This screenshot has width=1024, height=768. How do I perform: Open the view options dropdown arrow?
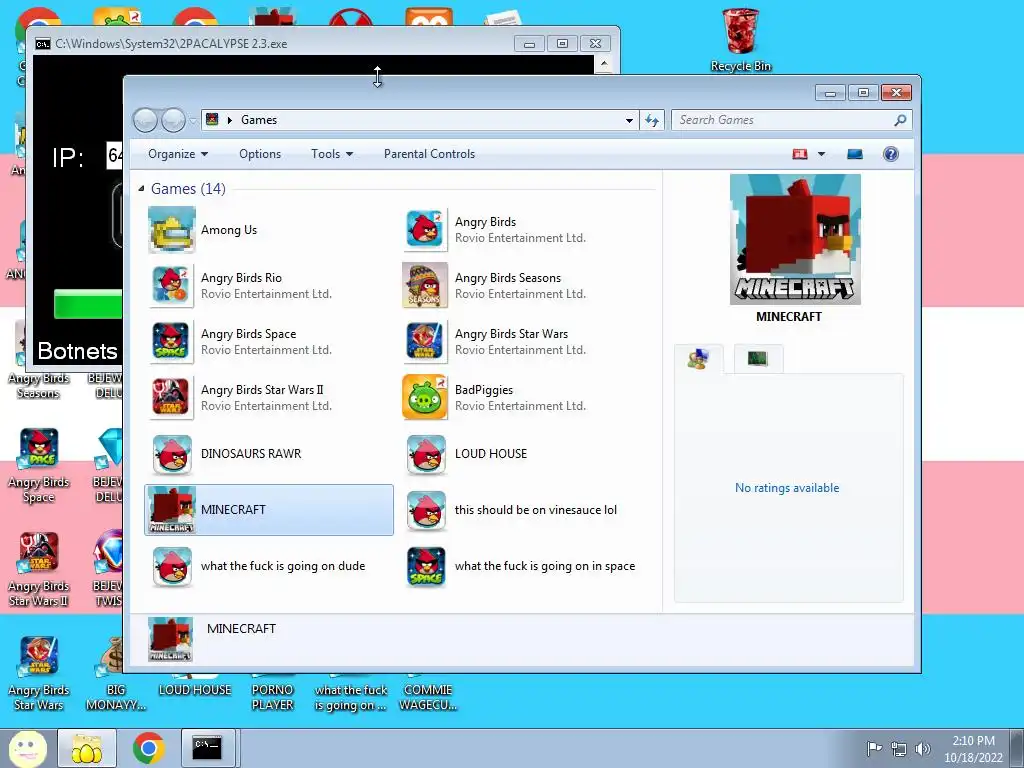(x=822, y=154)
